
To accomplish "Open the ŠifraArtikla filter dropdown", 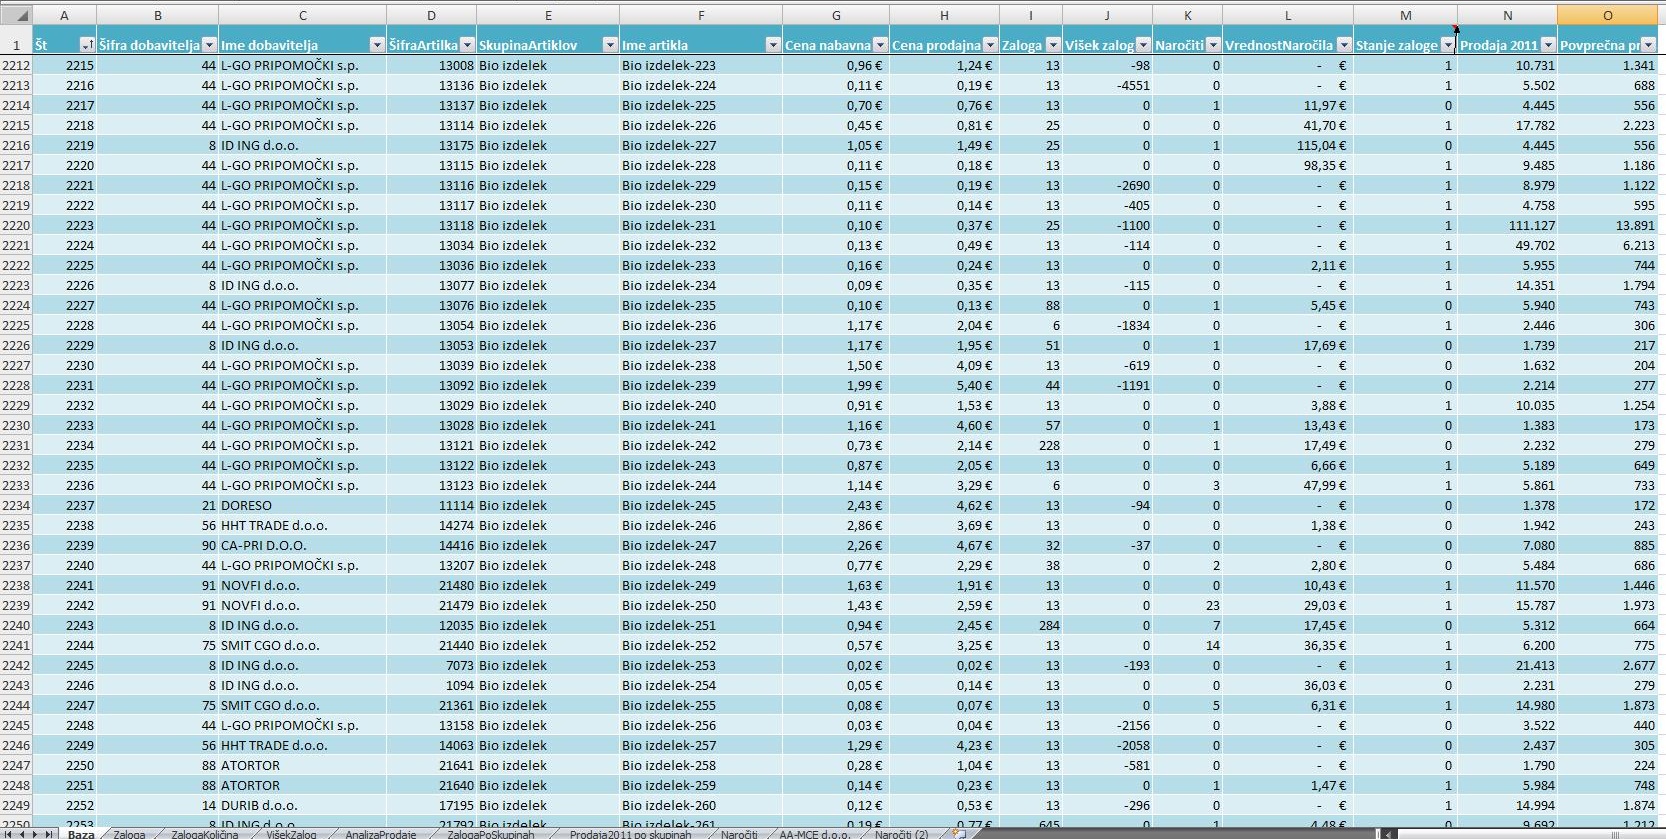I will (467, 45).
